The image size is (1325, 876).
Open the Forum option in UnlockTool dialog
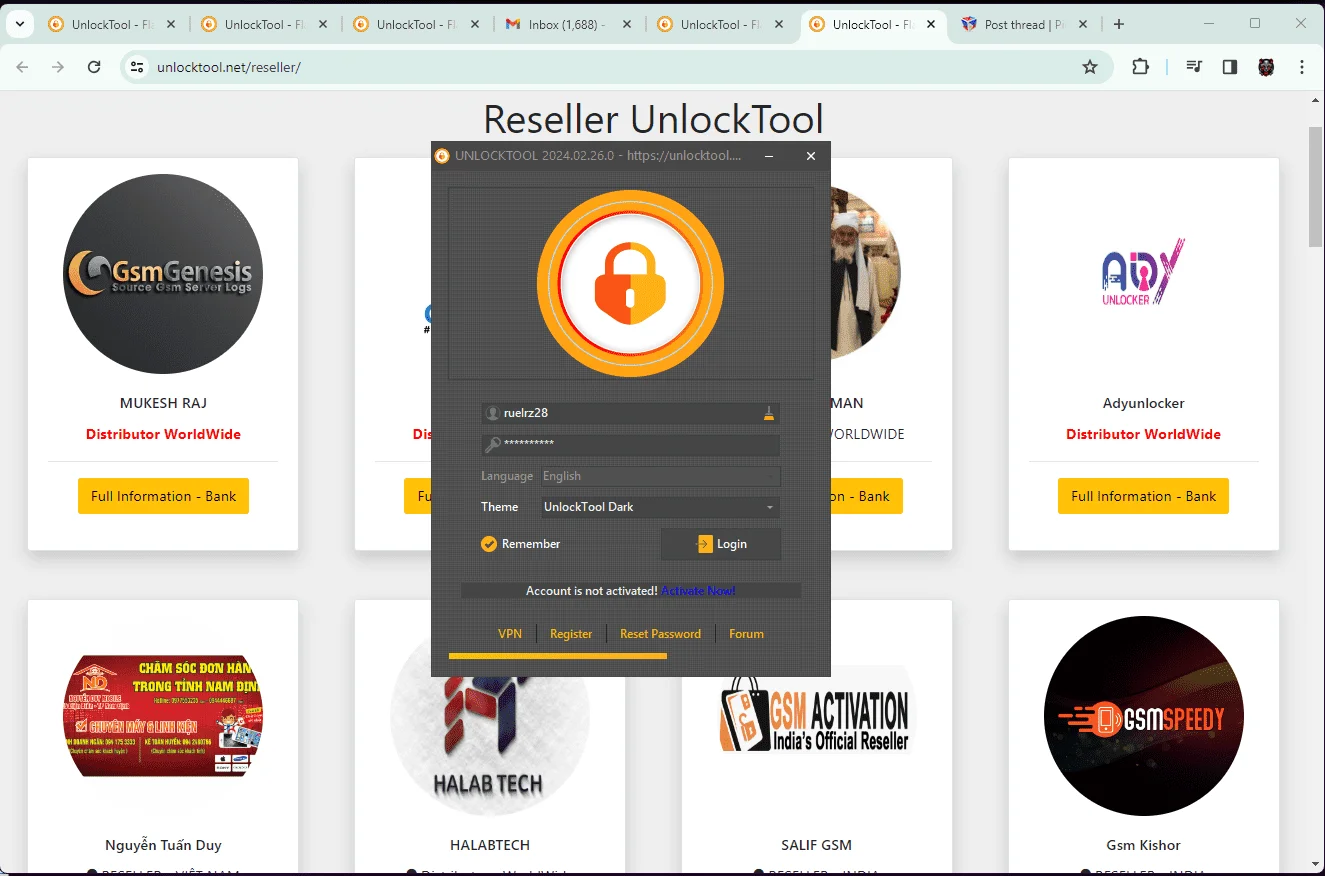coord(746,634)
